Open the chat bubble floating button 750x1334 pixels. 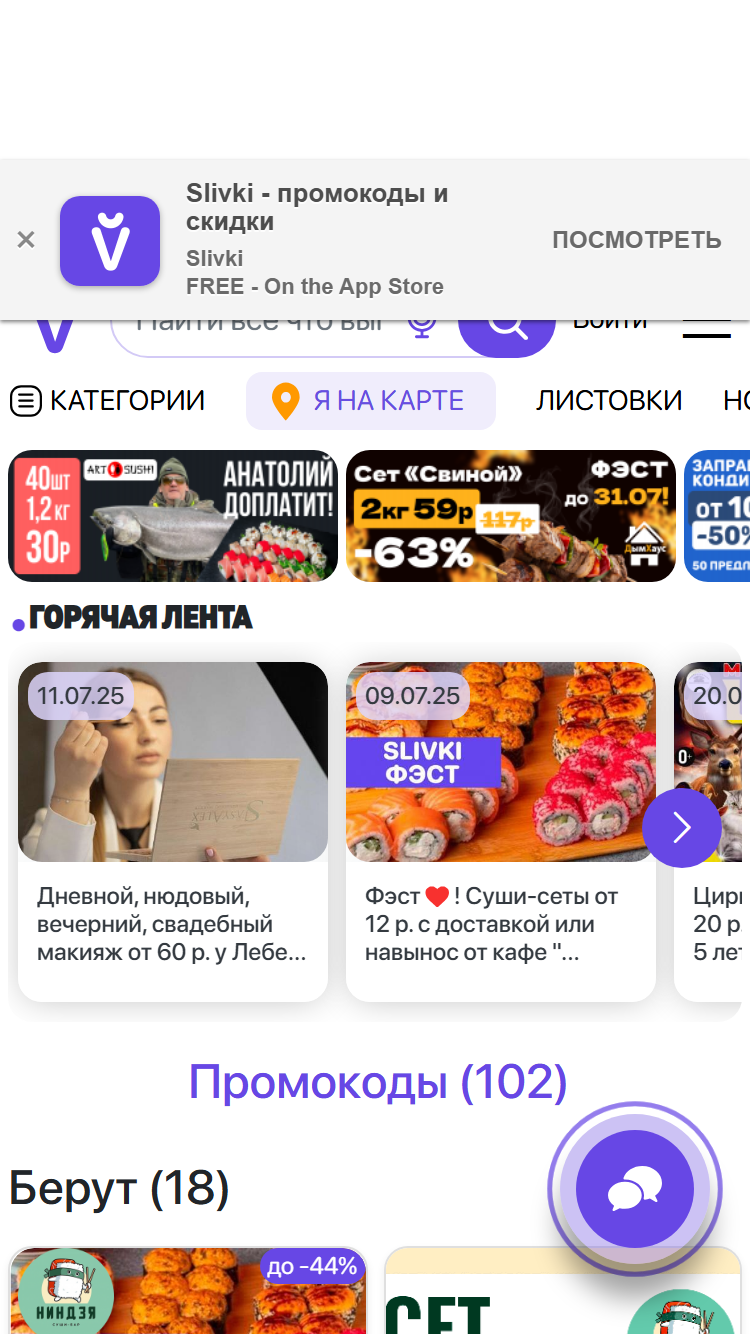click(x=635, y=1190)
